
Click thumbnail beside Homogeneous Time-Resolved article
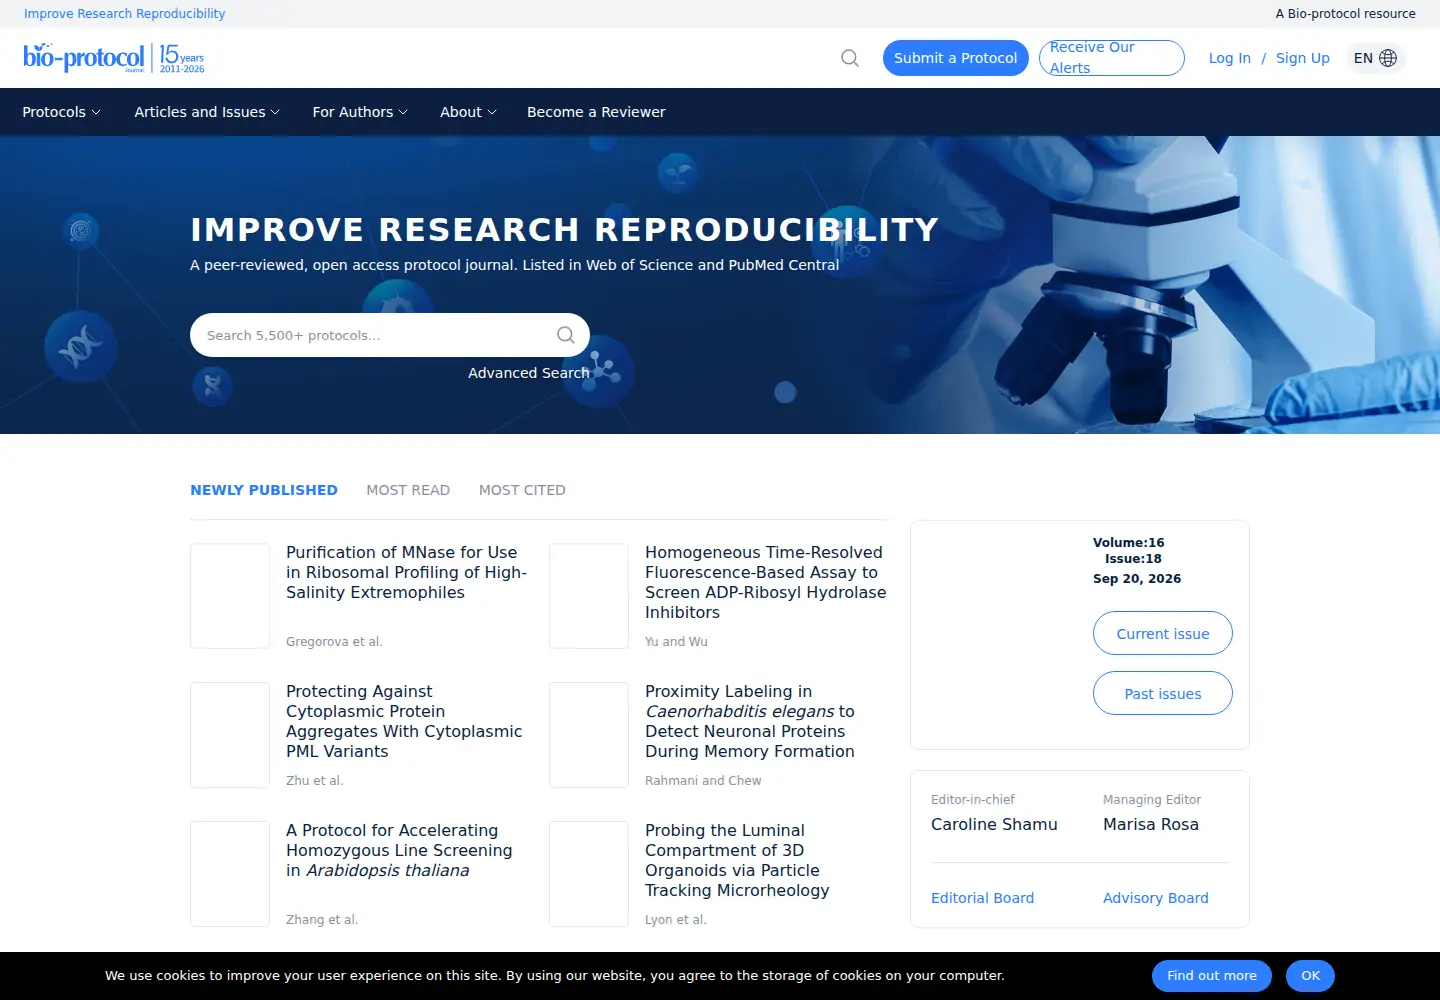pyautogui.click(x=589, y=596)
